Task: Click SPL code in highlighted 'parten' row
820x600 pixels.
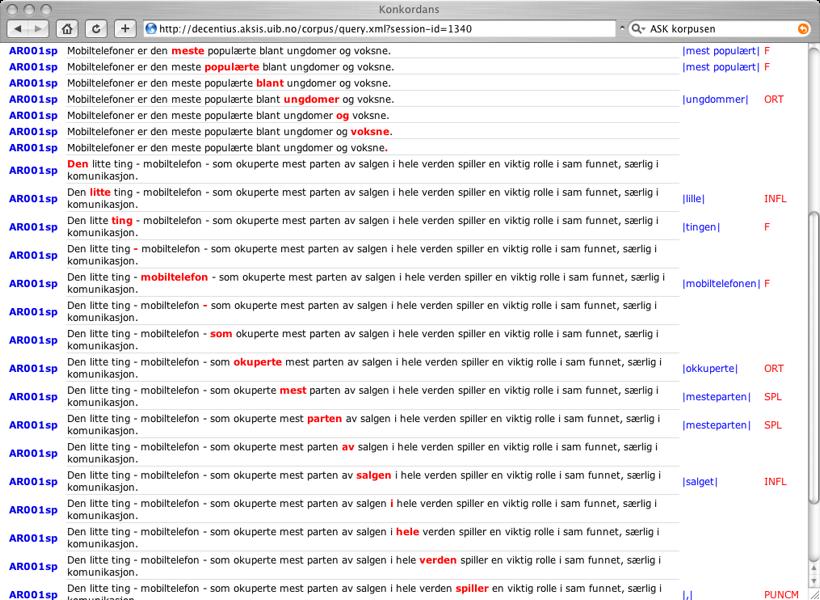Action: coord(772,425)
